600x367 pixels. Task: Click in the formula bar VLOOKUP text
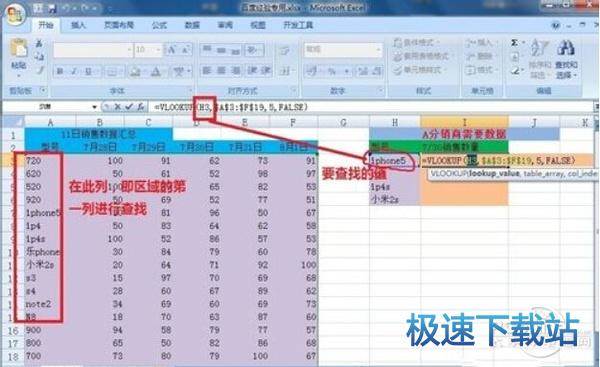pyautogui.click(x=231, y=107)
